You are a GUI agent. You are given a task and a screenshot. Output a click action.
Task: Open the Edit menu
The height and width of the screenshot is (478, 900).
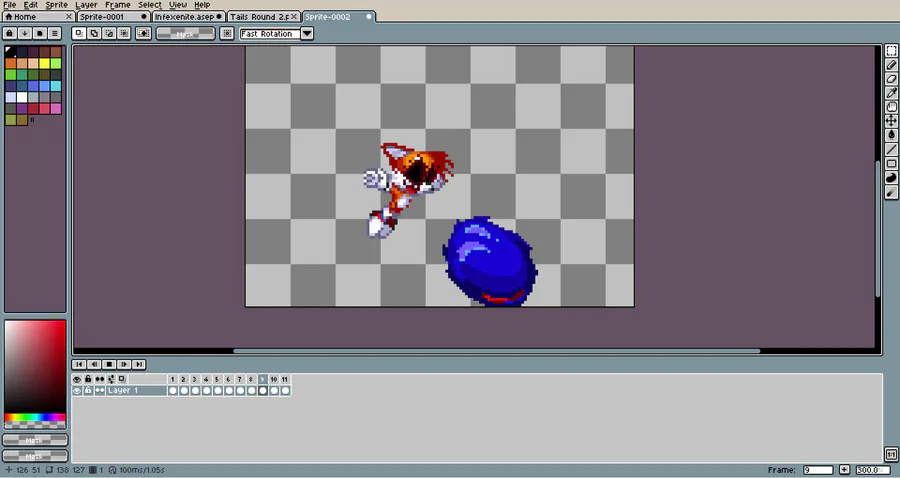click(x=30, y=5)
